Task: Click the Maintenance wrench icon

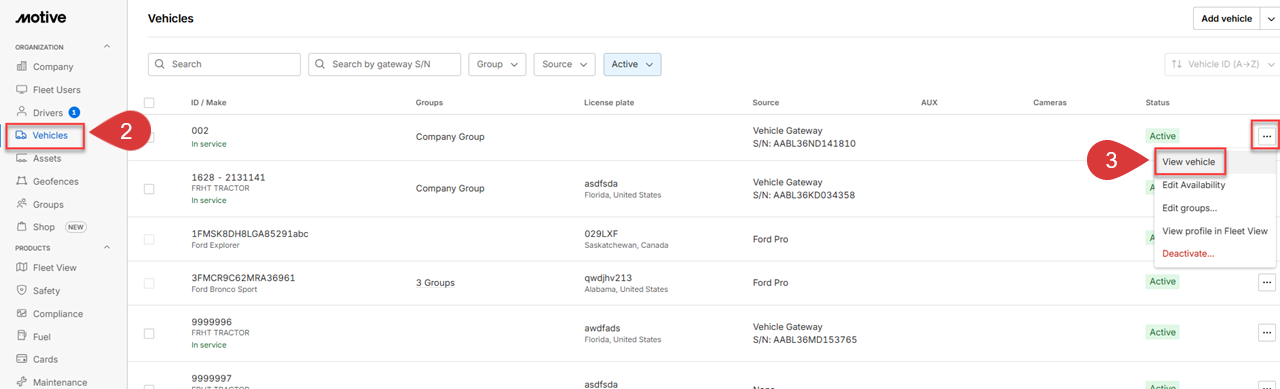Action: click(x=22, y=382)
